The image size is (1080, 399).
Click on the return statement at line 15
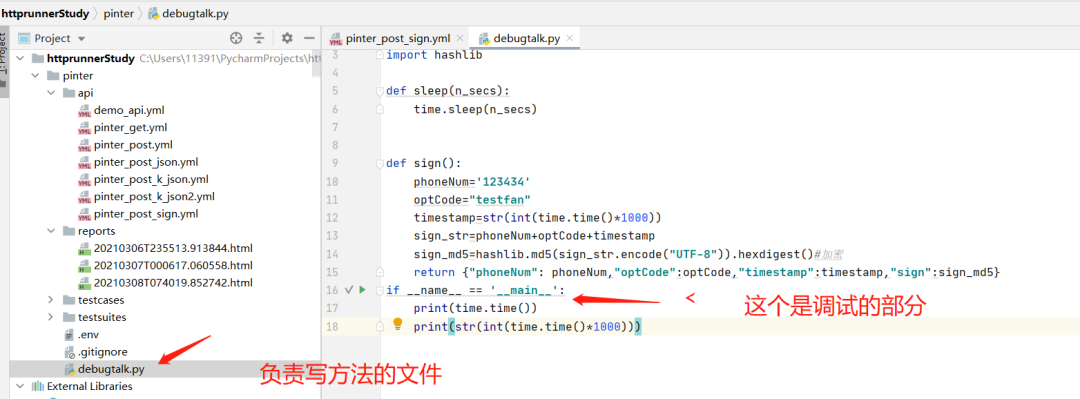[706, 272]
